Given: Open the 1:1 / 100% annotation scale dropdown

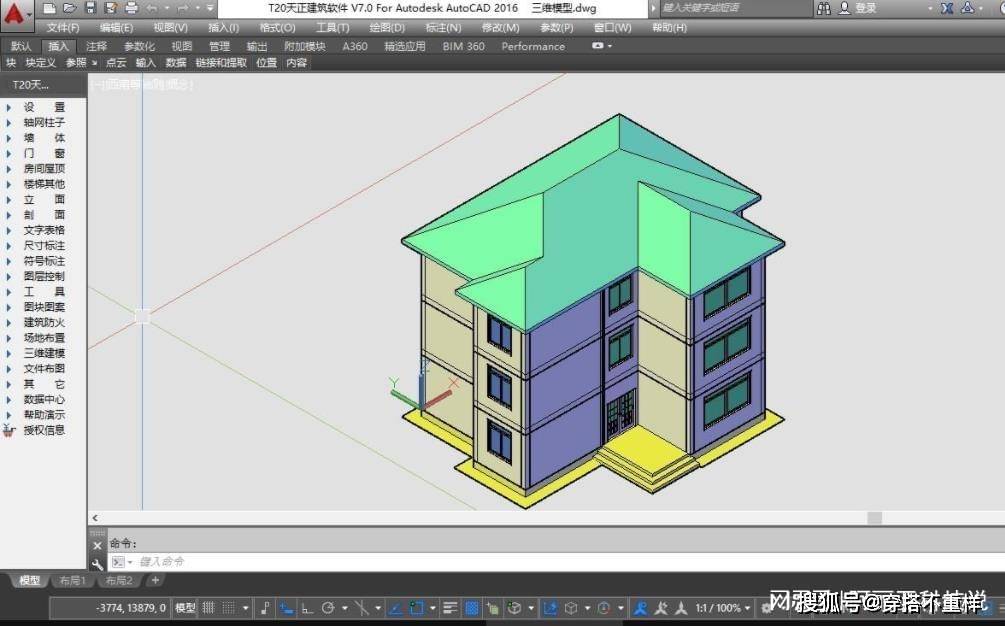Looking at the screenshot, I should pos(722,608).
